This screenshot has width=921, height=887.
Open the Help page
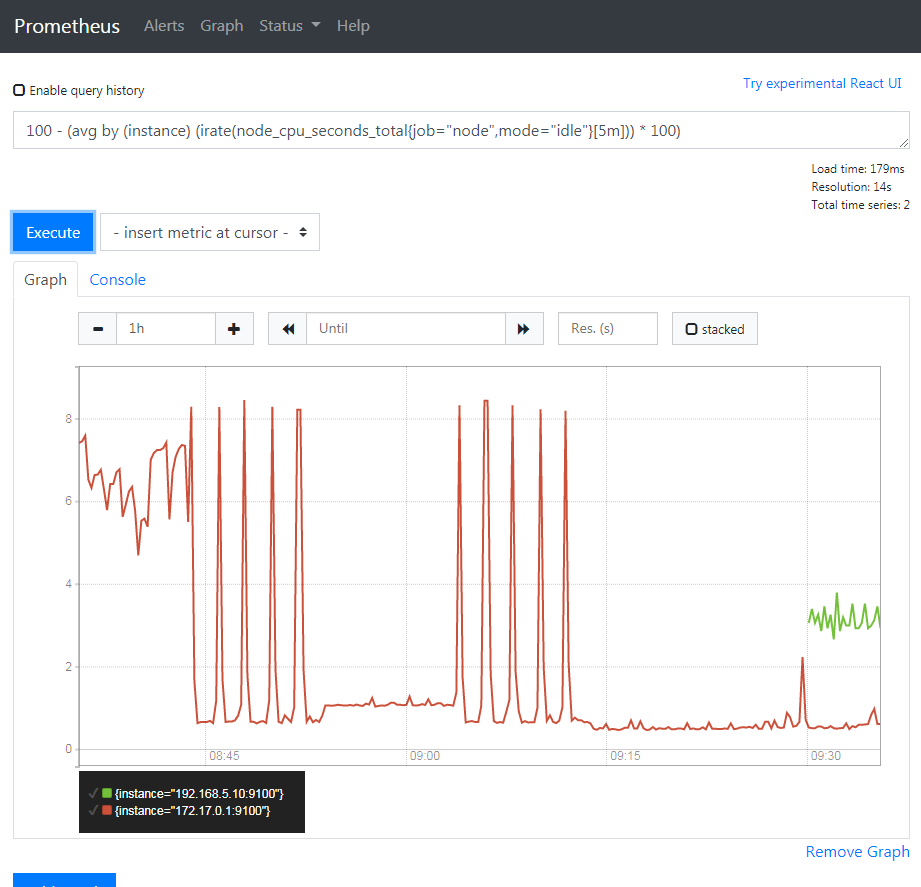(353, 26)
